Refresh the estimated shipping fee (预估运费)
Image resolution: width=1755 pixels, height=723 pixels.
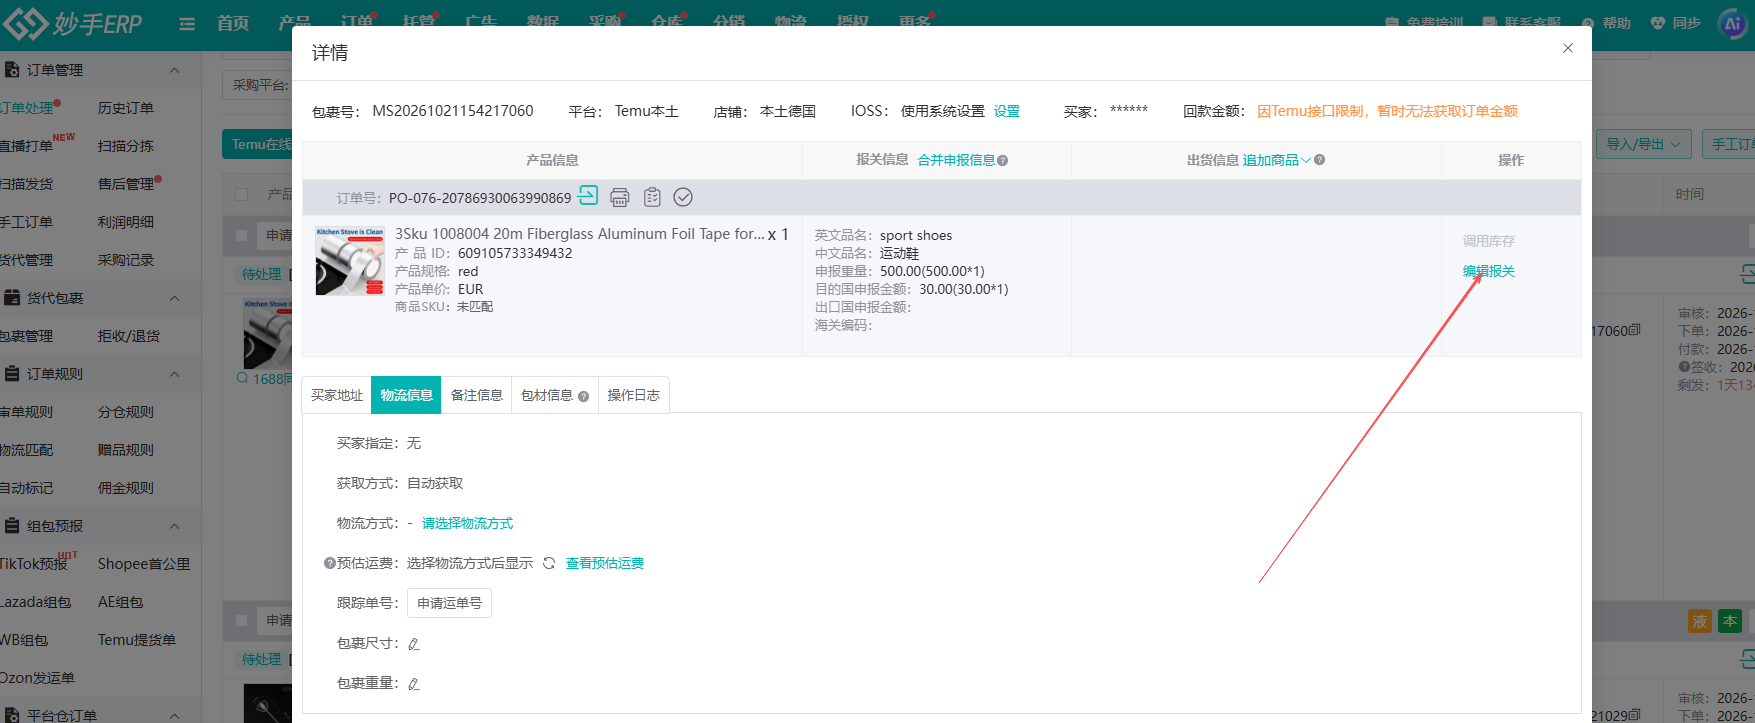[549, 563]
